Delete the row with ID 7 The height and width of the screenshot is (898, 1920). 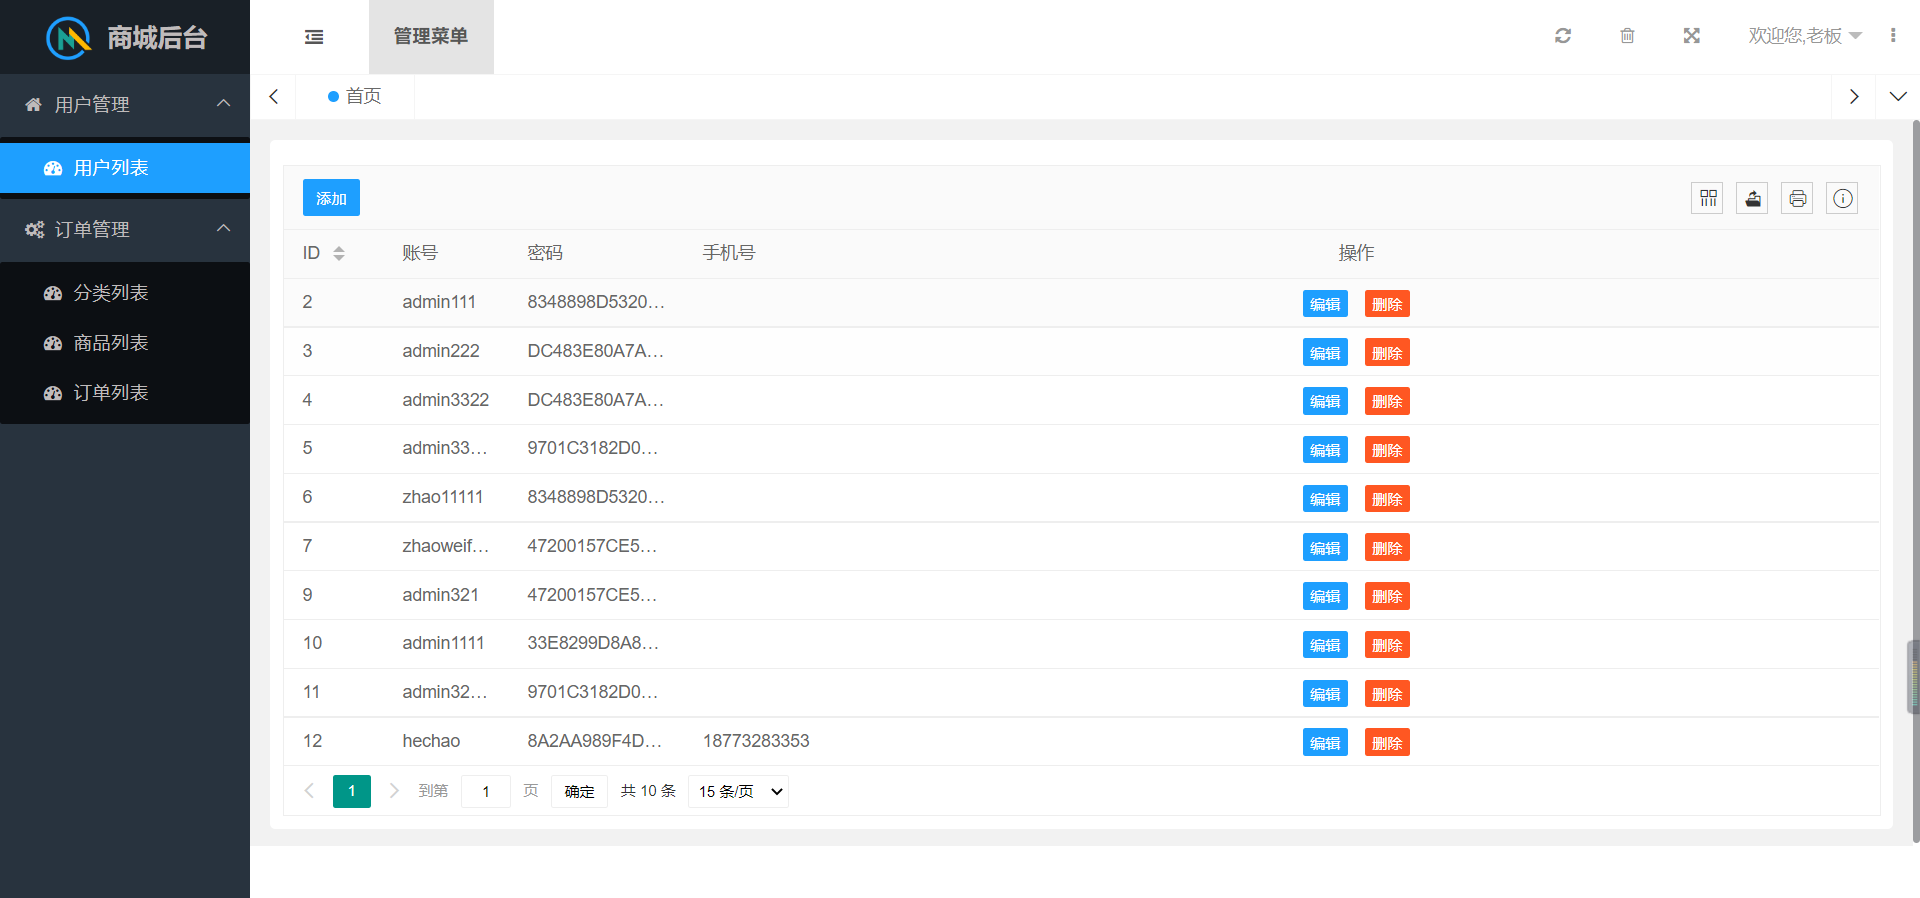click(x=1387, y=548)
